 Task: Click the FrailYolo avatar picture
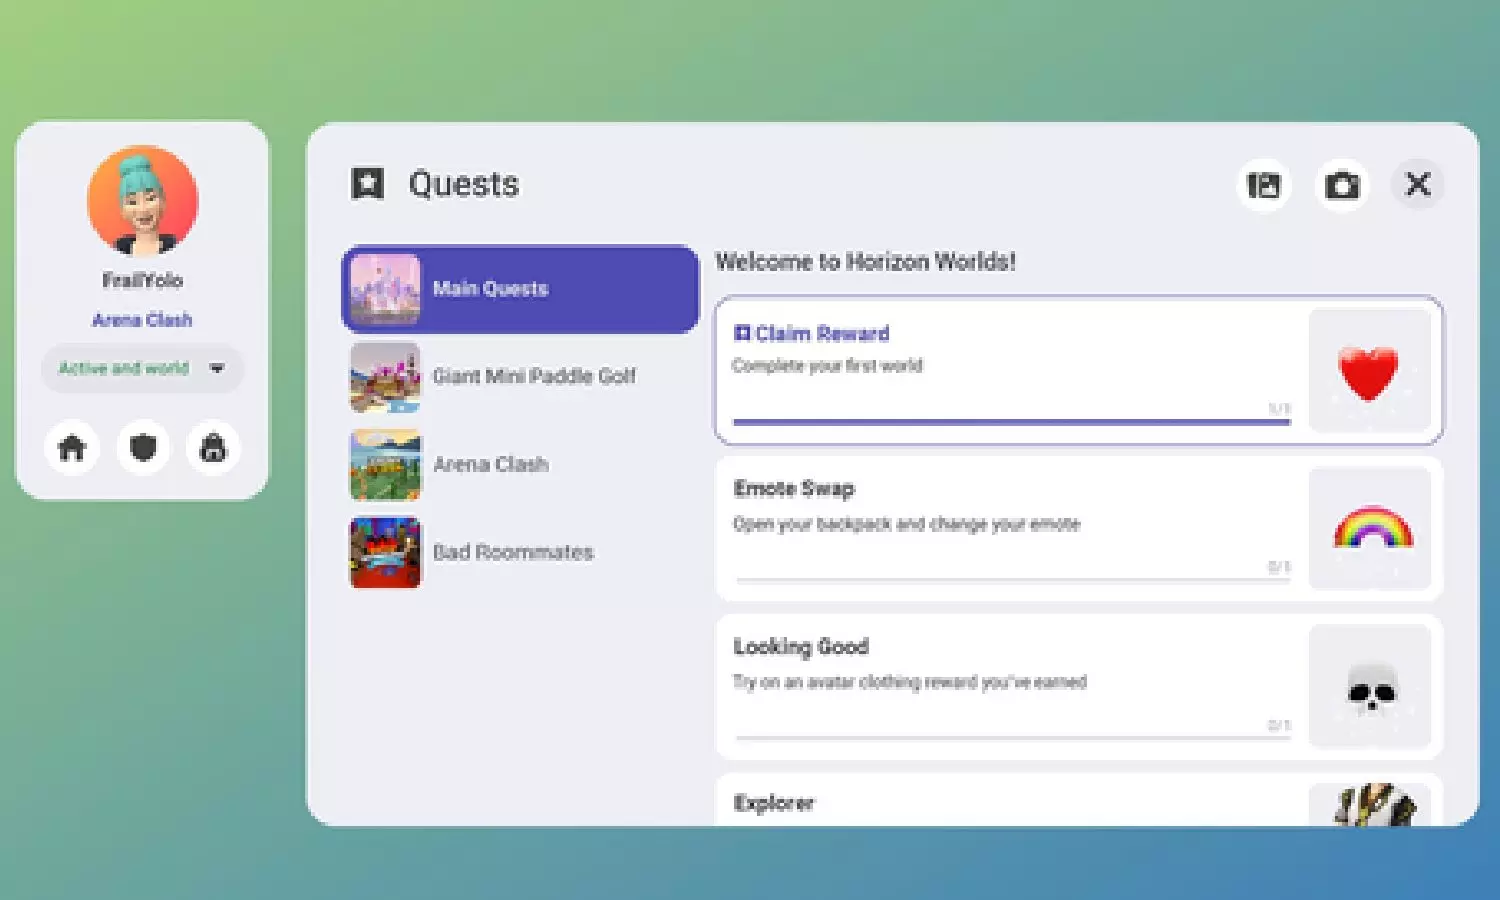coord(142,201)
